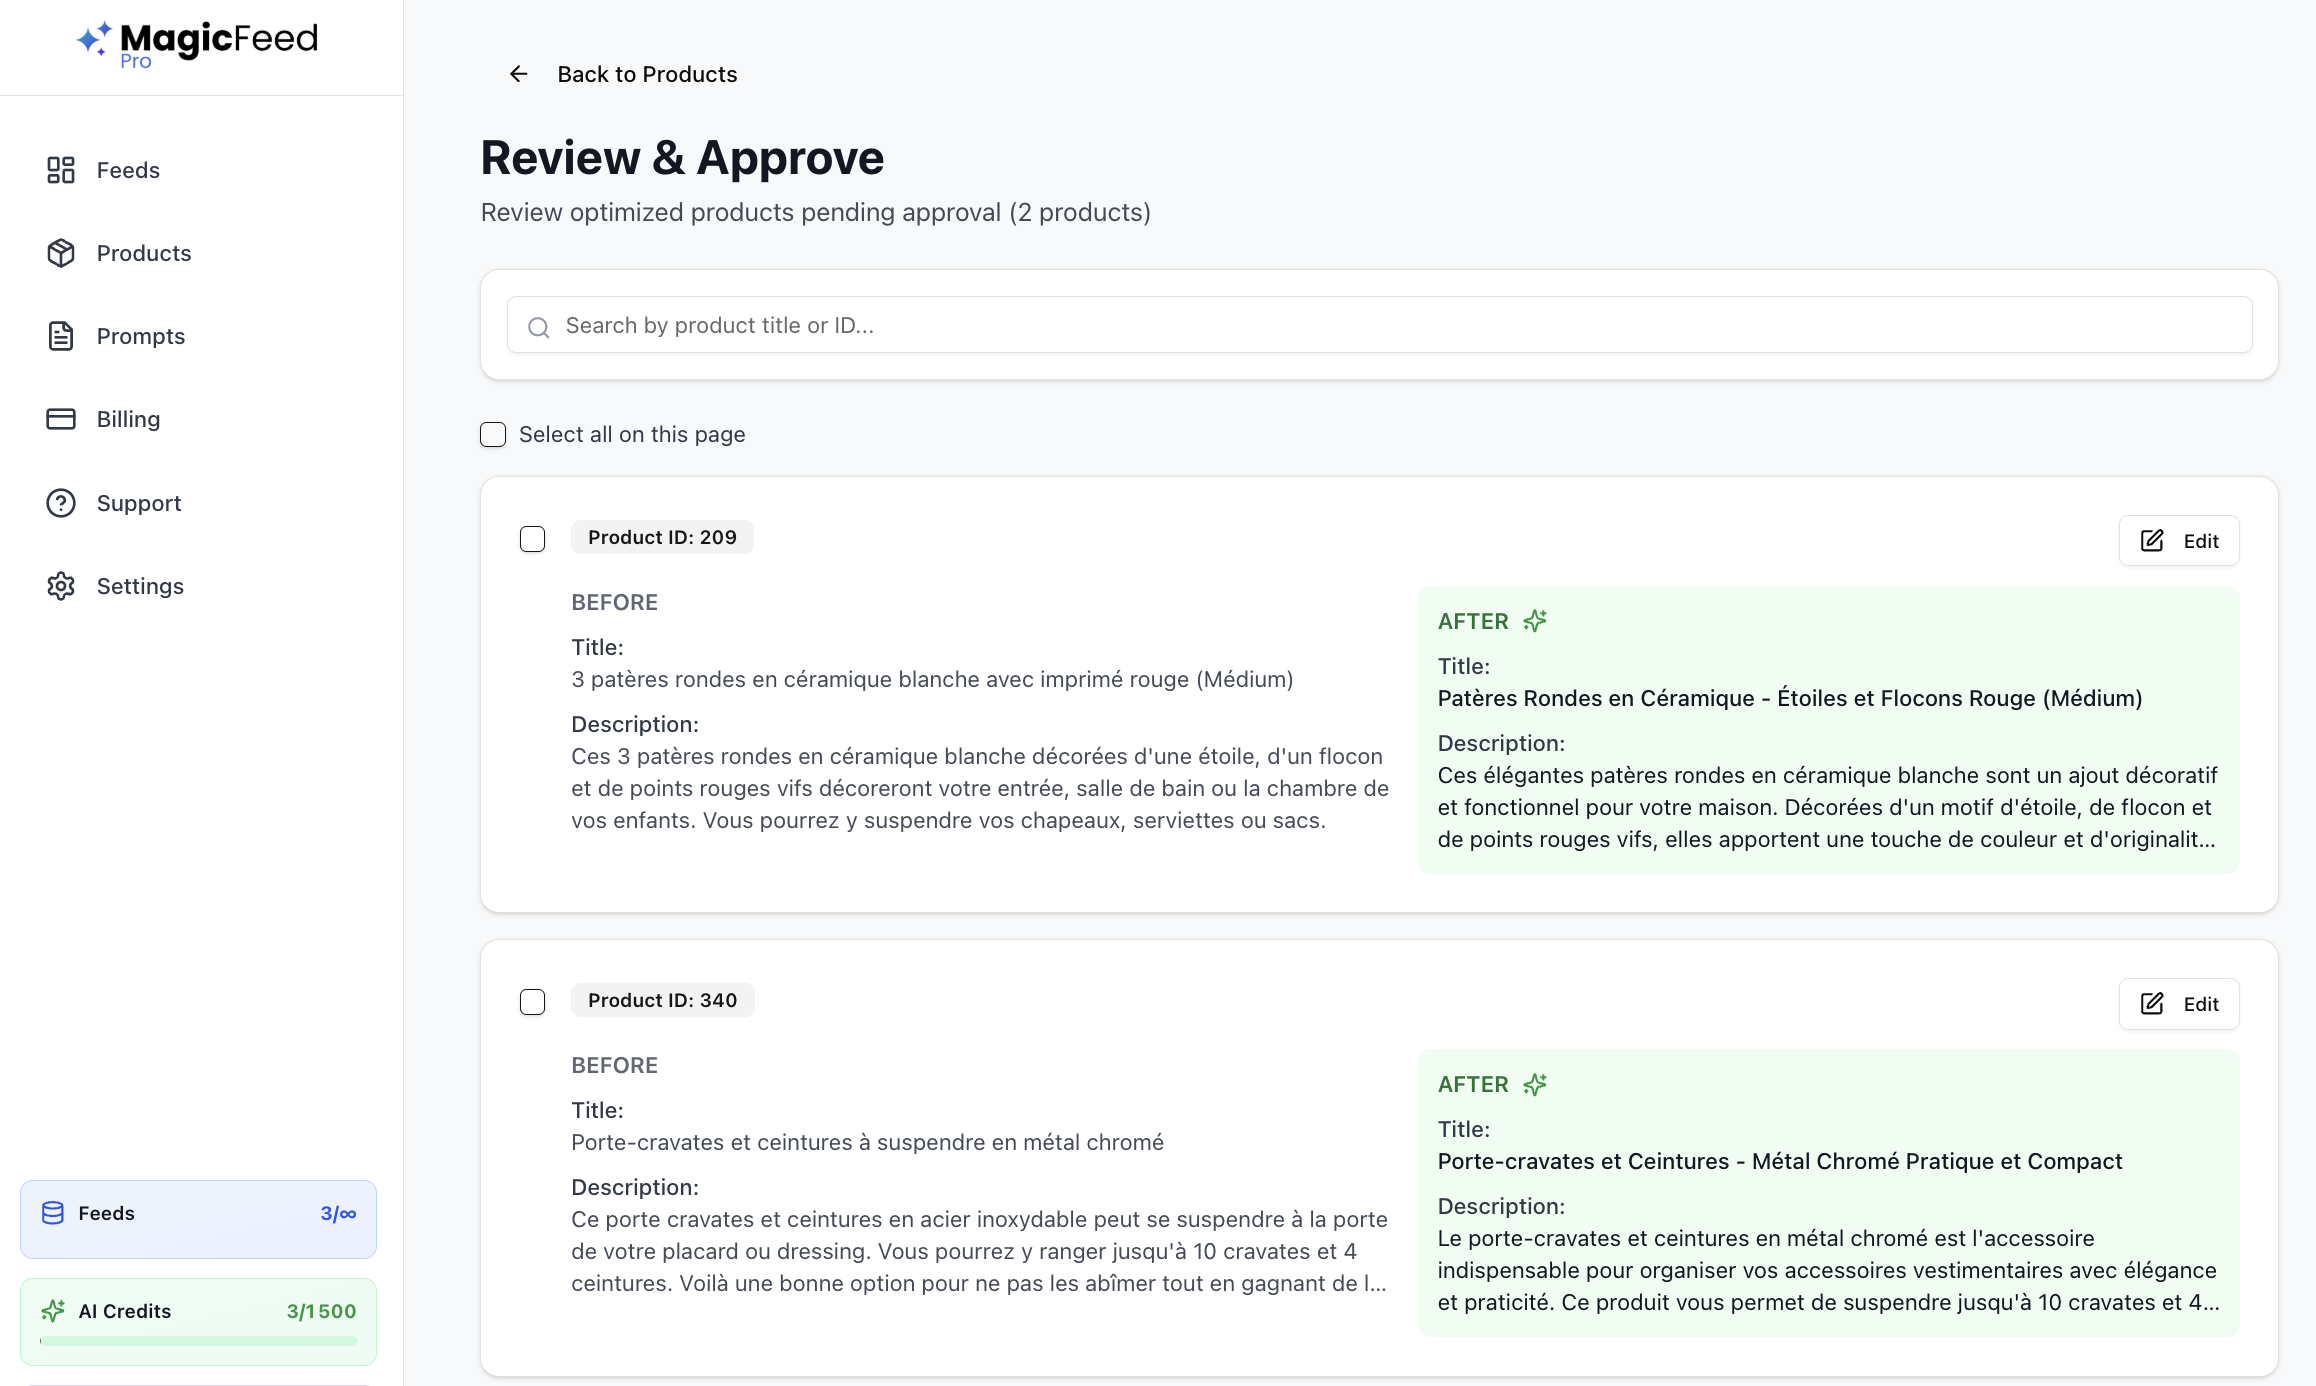Check the Product ID: 340 checkbox

pos(533,1002)
